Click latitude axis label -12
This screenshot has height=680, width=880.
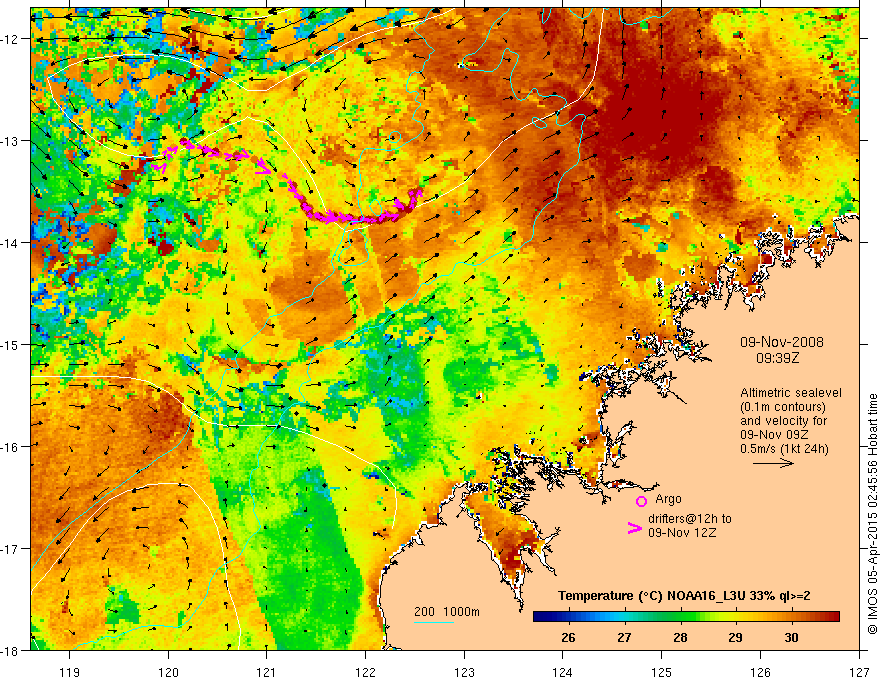pos(10,39)
